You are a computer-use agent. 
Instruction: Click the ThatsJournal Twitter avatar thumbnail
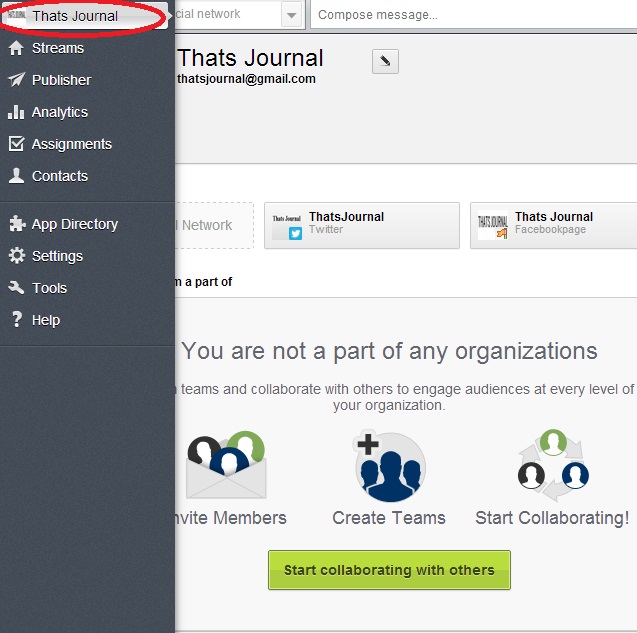point(287,226)
